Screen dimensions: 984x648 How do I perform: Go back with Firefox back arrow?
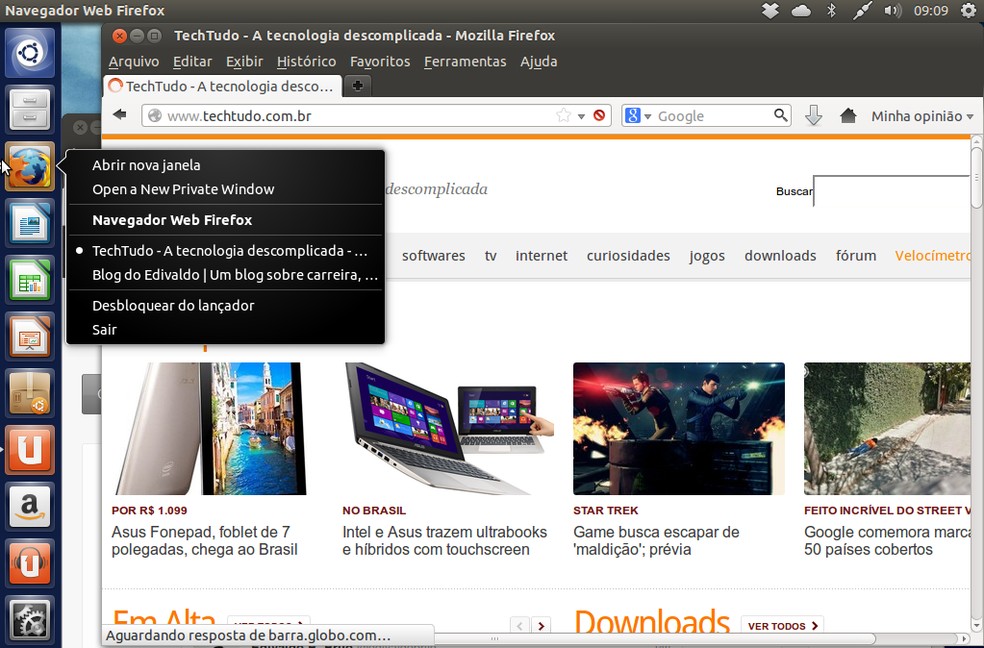coord(119,115)
